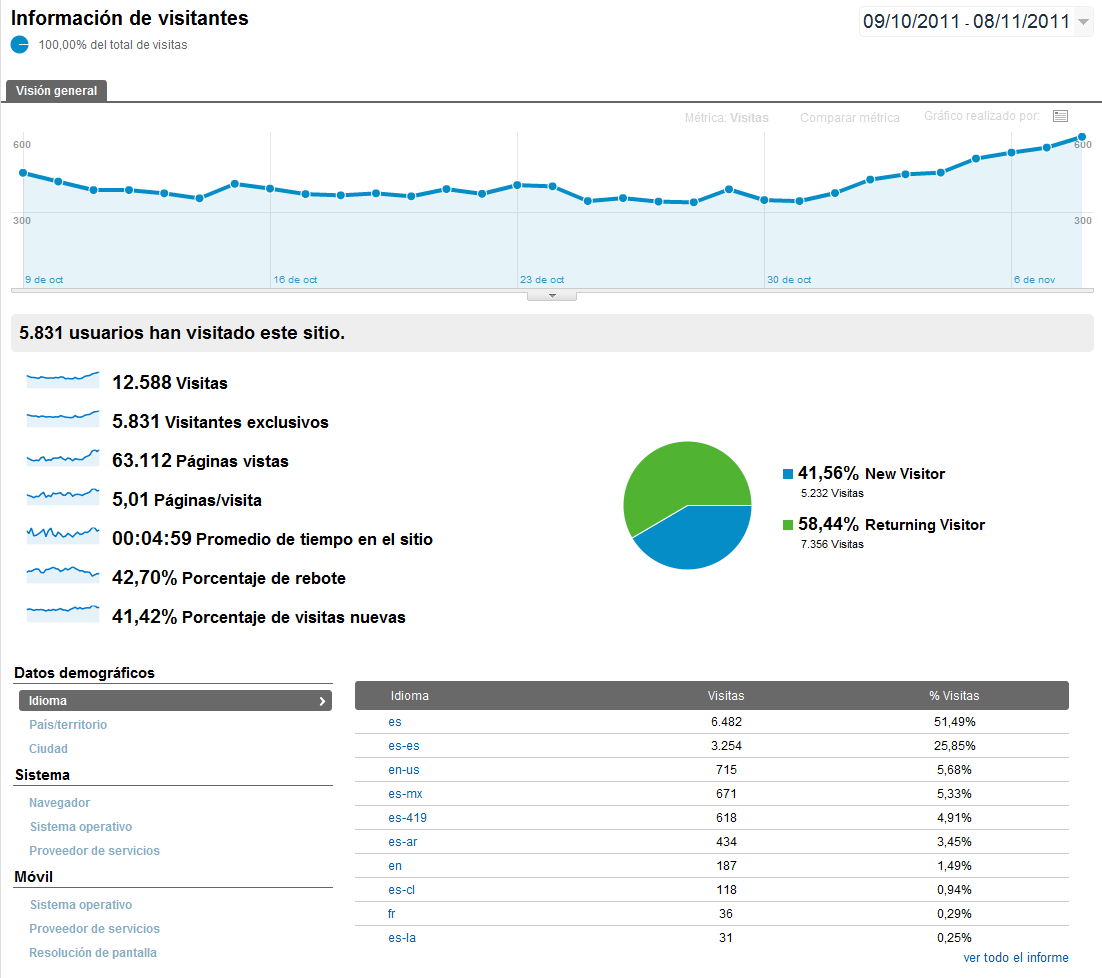Click '42,70% Porcentaje de rebote' text
The height and width of the screenshot is (978, 1102).
[229, 578]
